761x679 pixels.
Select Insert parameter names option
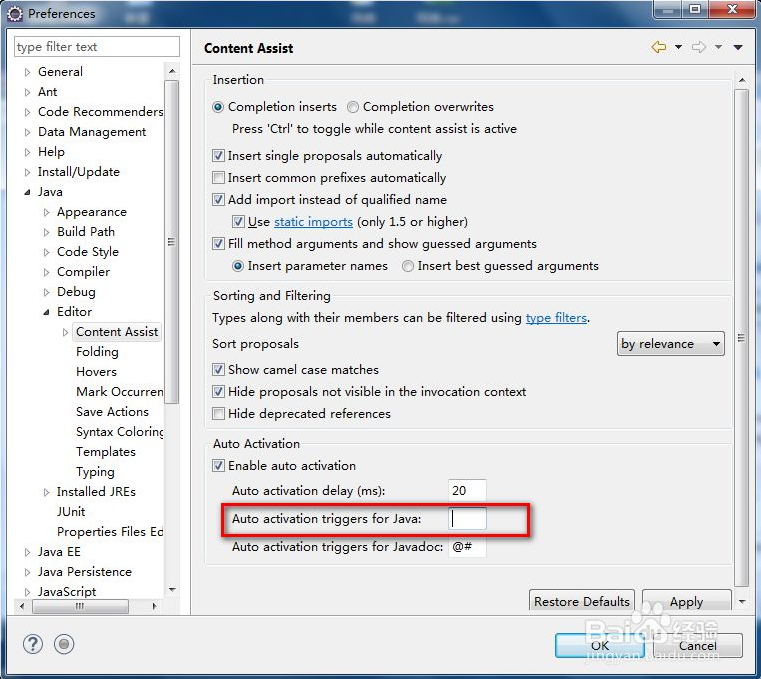click(238, 266)
